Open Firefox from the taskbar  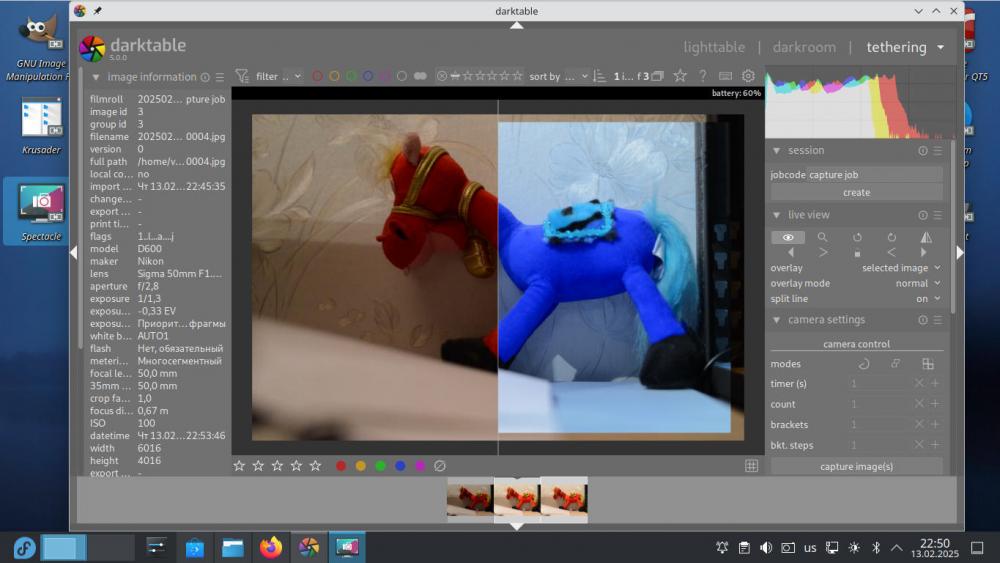click(270, 547)
